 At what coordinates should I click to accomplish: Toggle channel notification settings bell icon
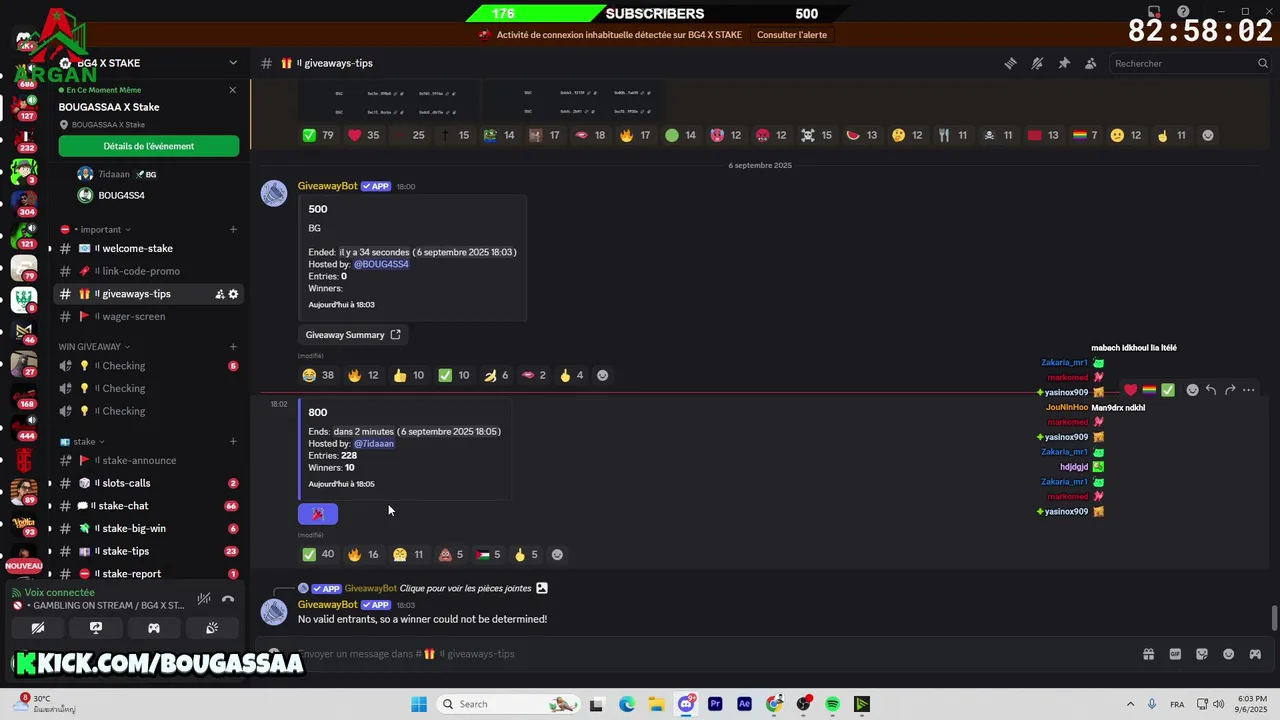[x=1037, y=63]
